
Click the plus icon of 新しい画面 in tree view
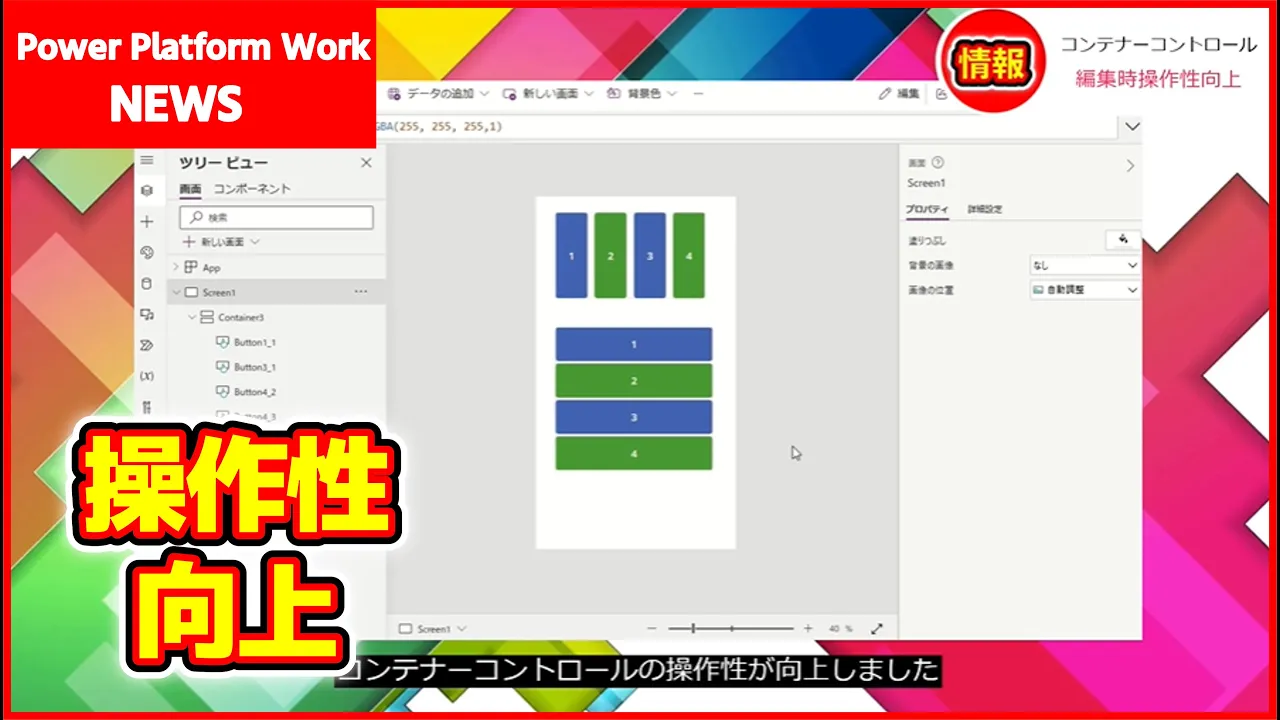(188, 242)
